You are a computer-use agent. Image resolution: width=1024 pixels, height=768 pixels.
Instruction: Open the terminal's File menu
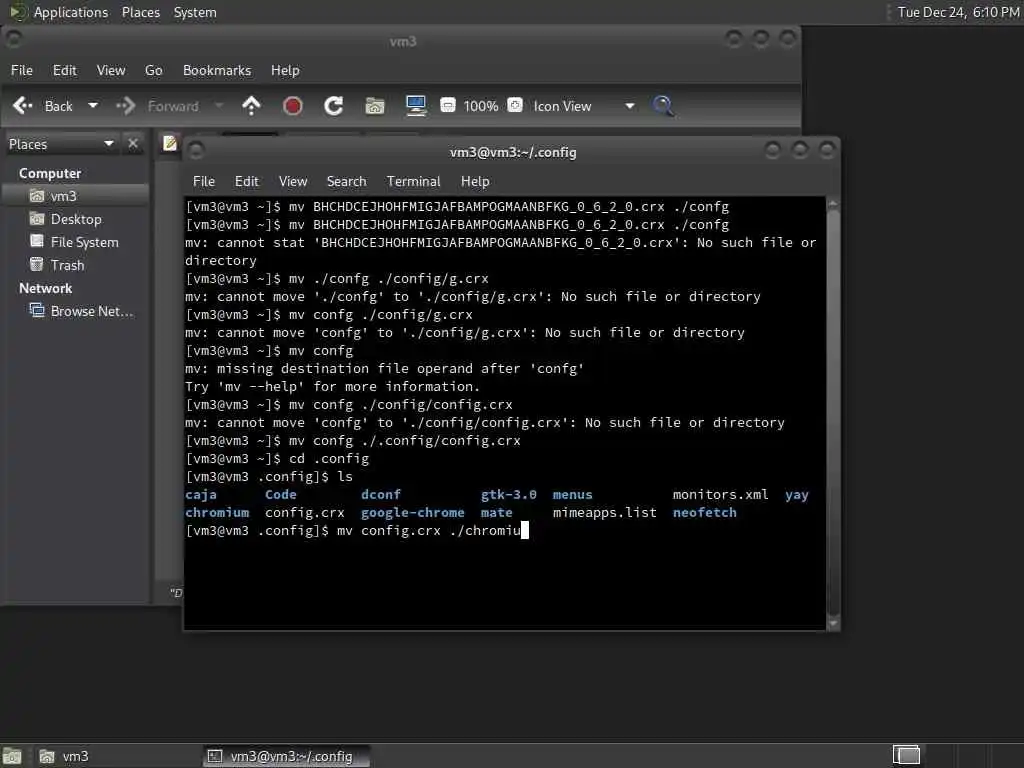pos(204,182)
